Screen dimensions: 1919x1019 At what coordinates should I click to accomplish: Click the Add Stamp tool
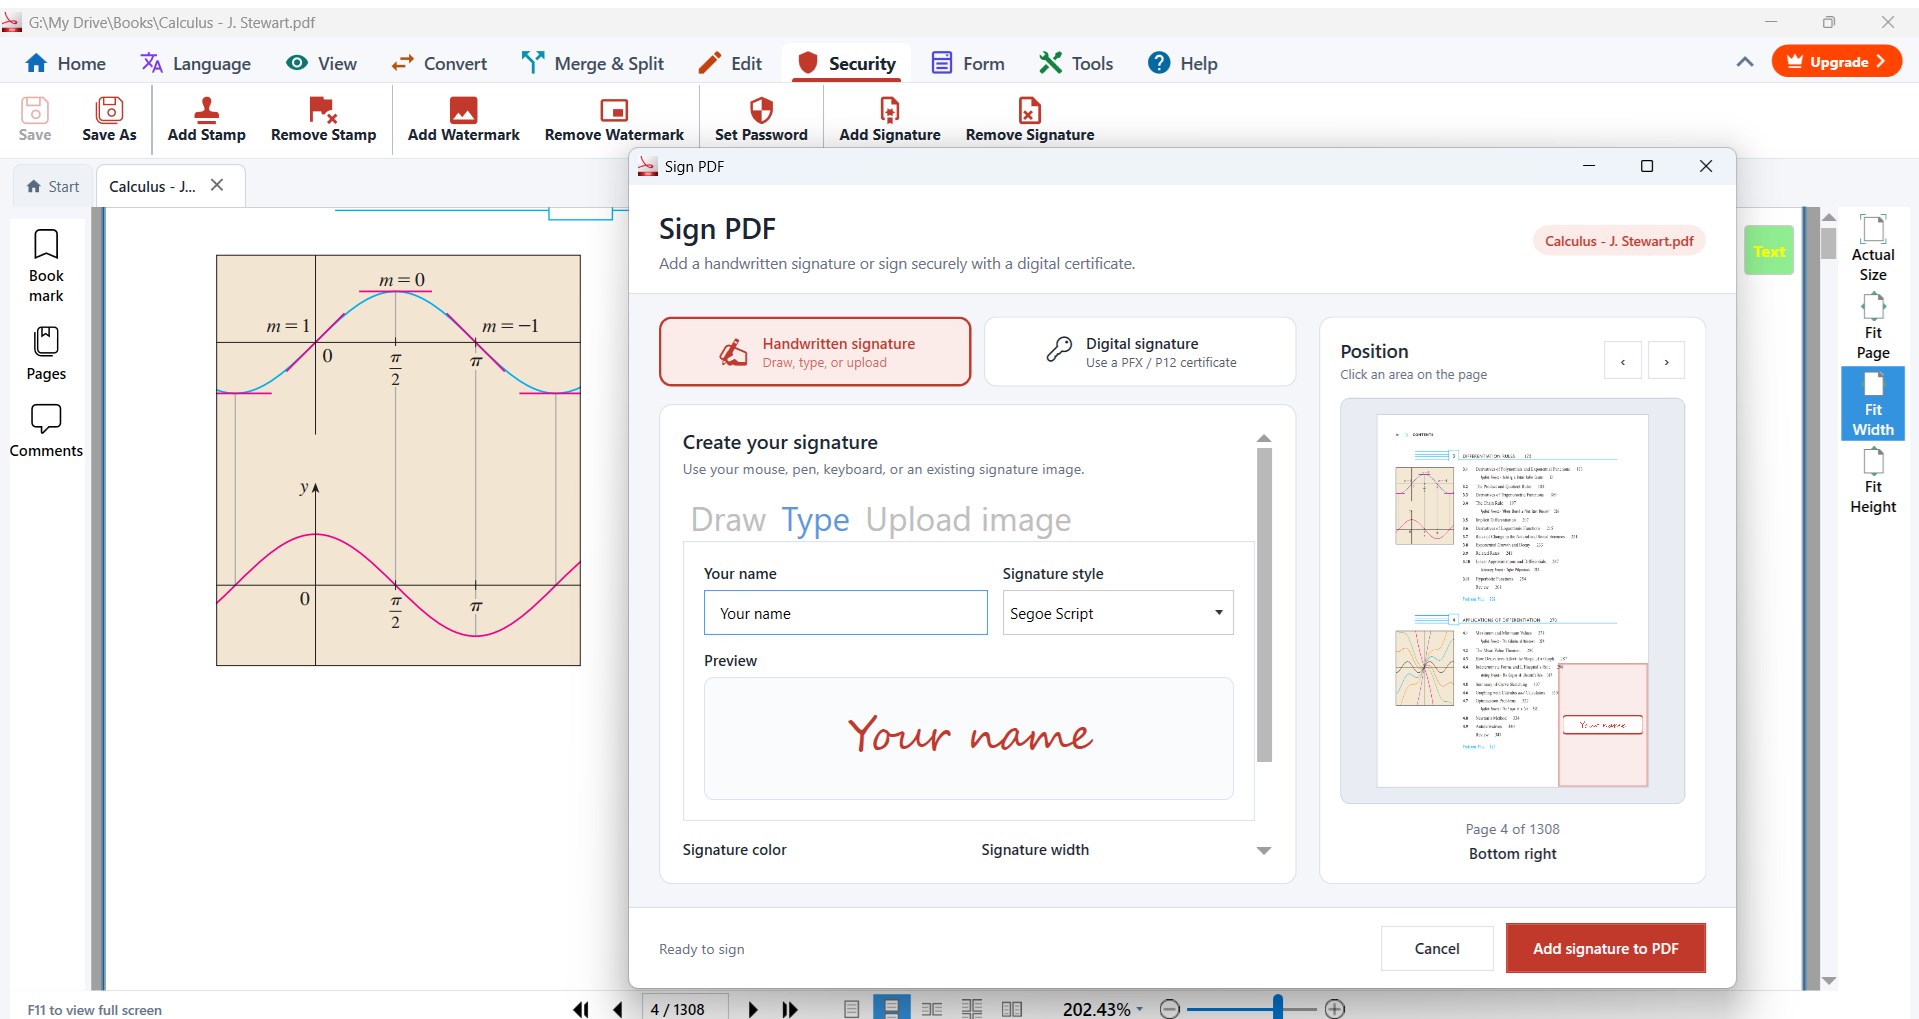(206, 119)
